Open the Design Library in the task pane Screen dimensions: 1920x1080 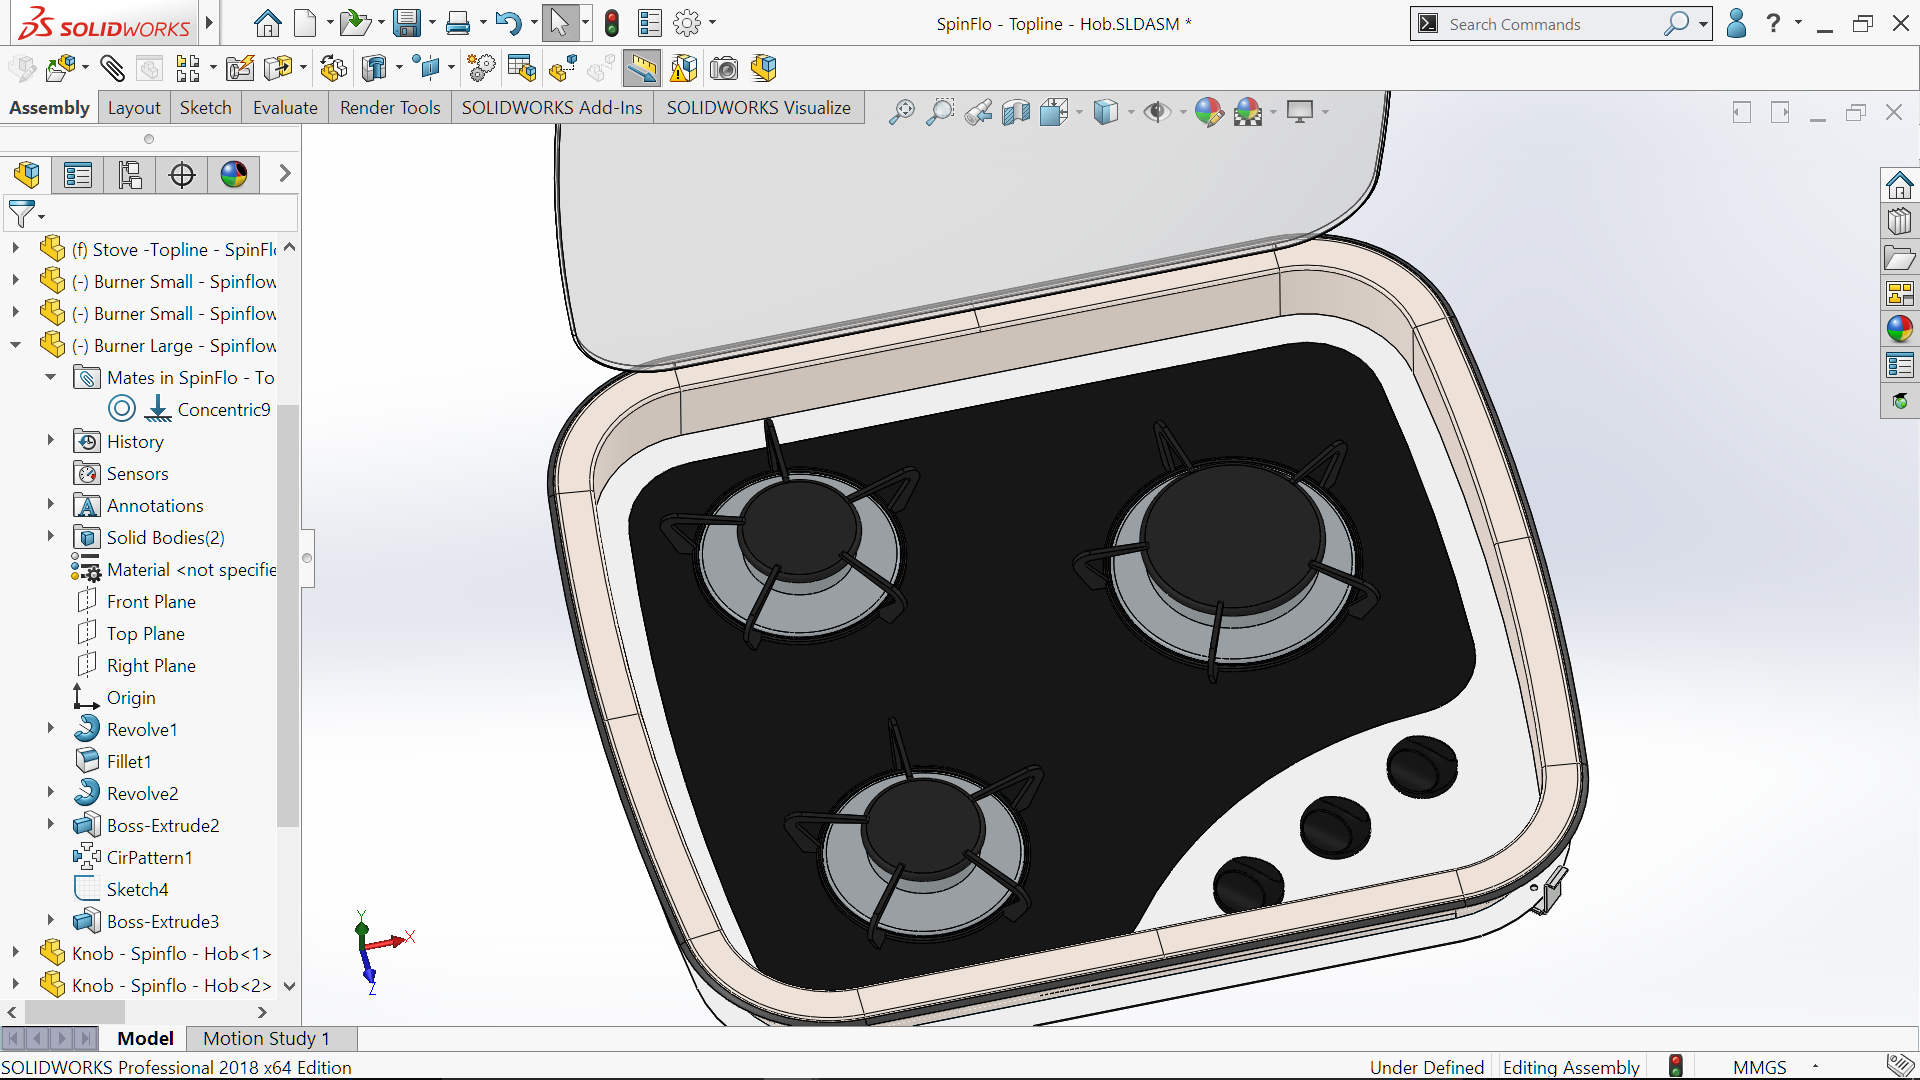[1899, 221]
